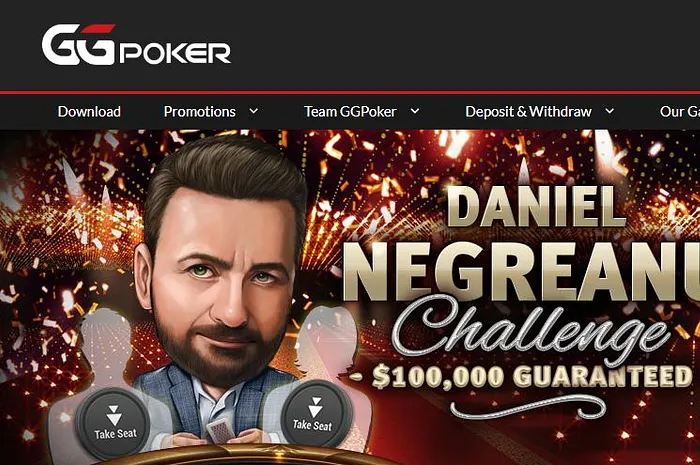This screenshot has height=465, width=700.
Task: Click the GG emblem in the logo
Action: pos(79,45)
